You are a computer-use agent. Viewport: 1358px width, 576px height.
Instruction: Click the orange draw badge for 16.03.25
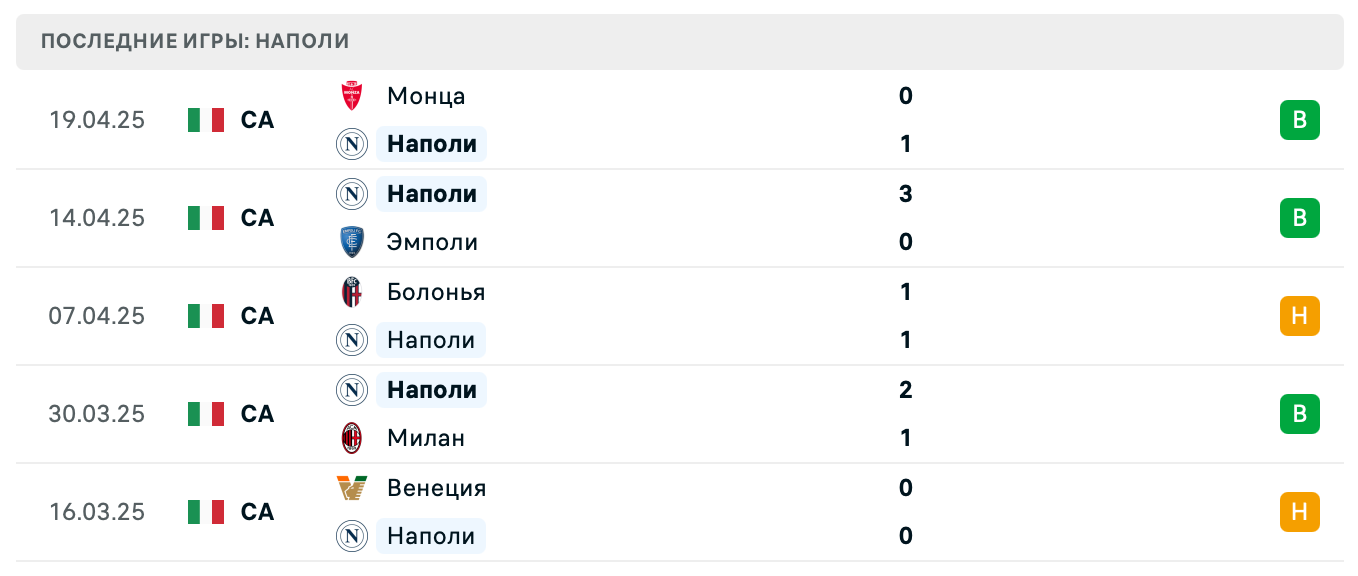pos(1299,512)
